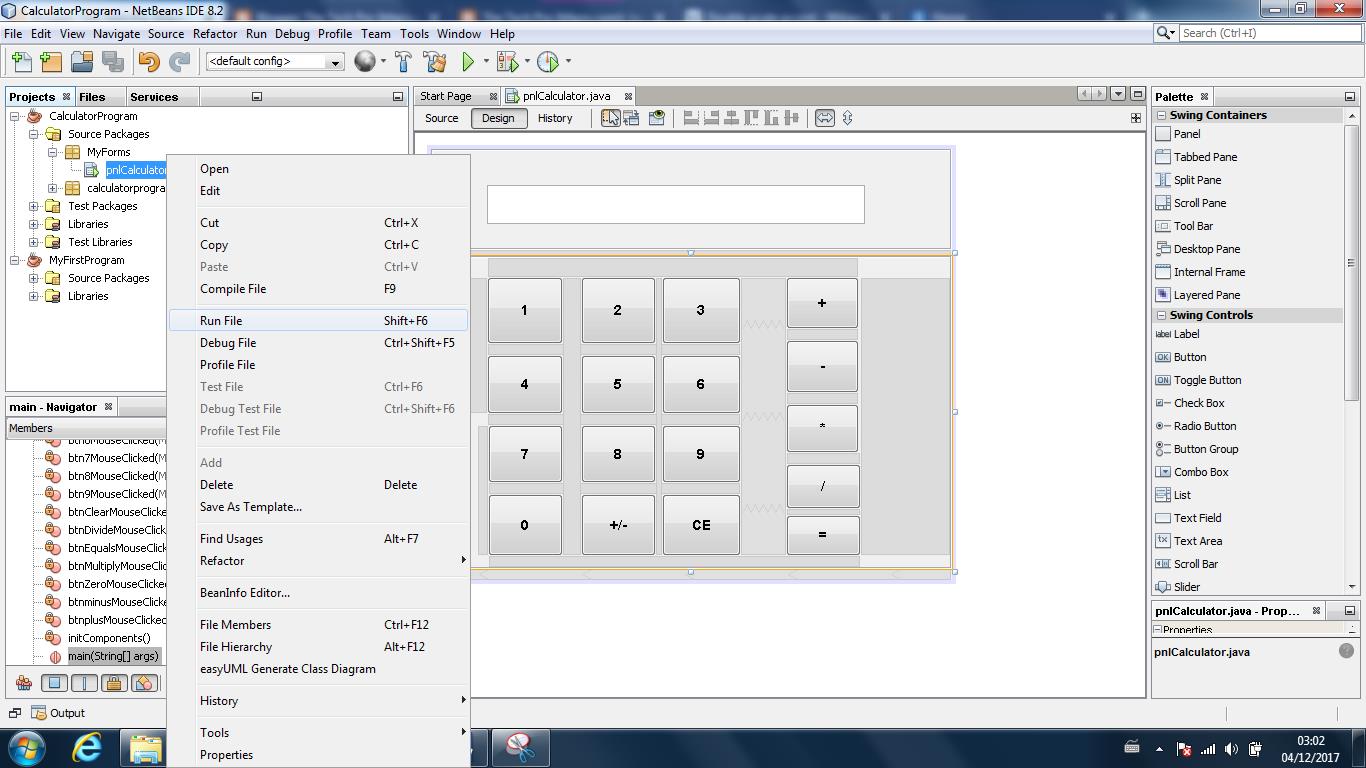Click the Save All toolbar icon
The width and height of the screenshot is (1366, 768).
[113, 62]
